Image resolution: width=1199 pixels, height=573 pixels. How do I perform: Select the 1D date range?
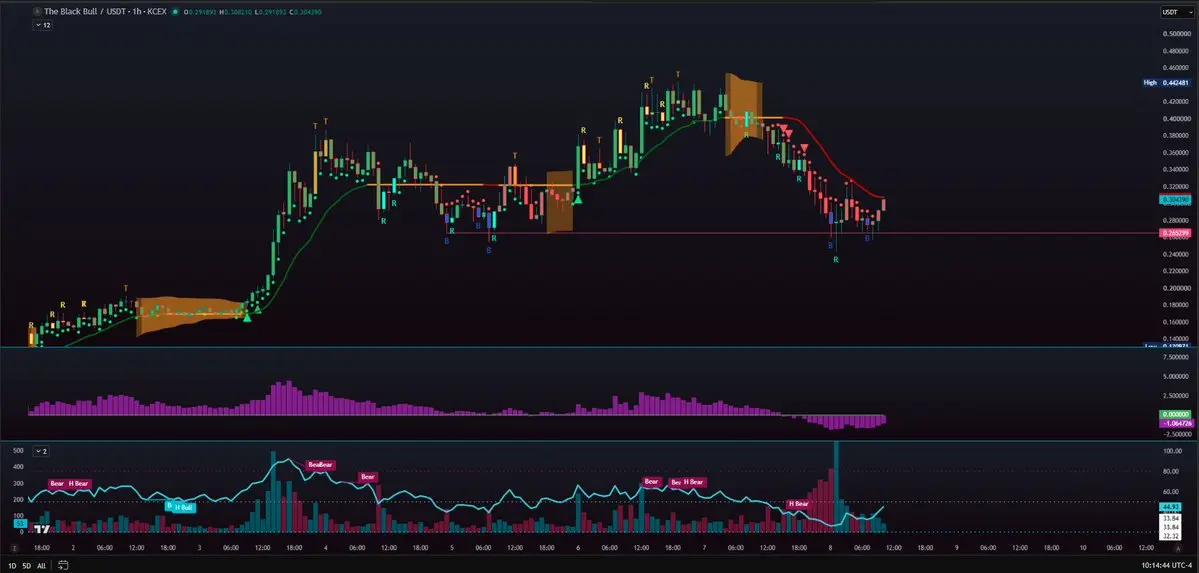click(14, 565)
